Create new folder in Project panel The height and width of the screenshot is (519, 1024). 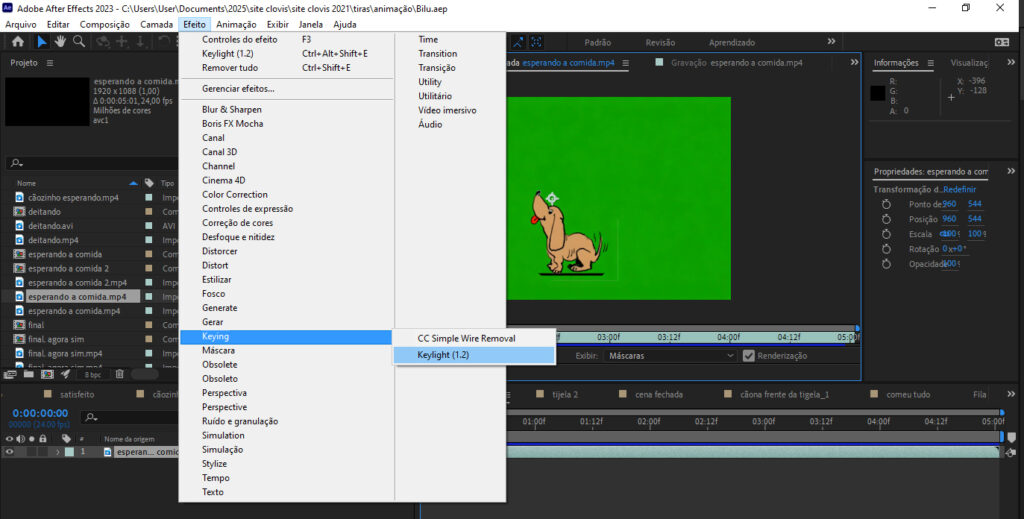[30, 374]
